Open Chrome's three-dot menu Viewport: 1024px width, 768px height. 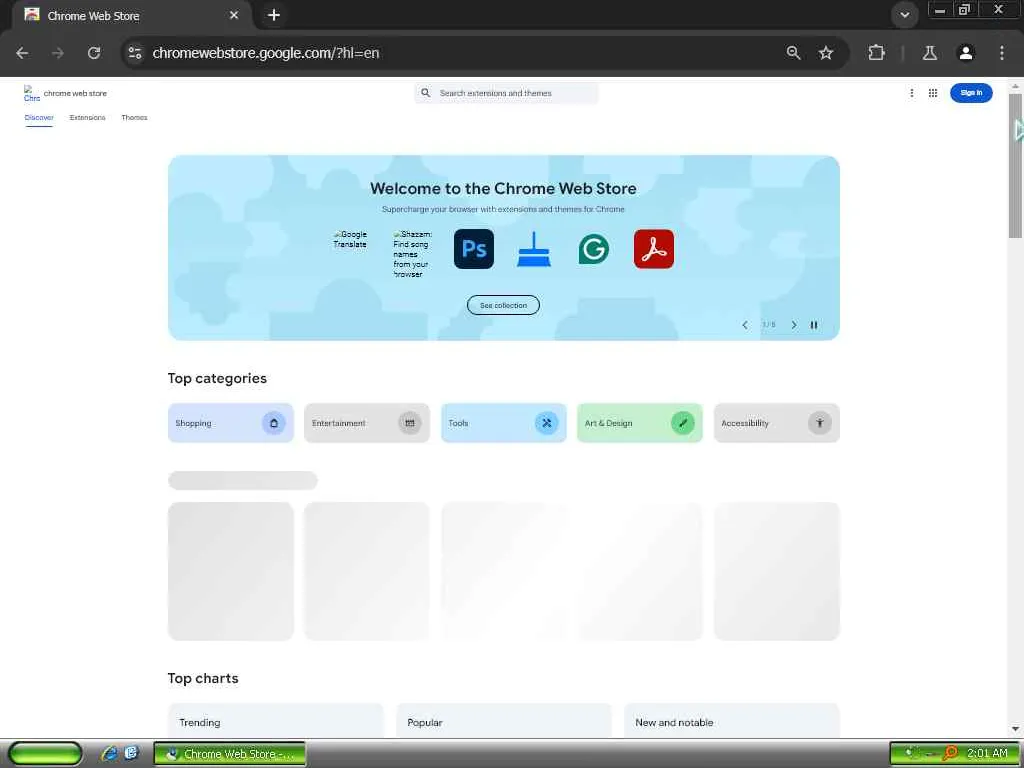1002,53
